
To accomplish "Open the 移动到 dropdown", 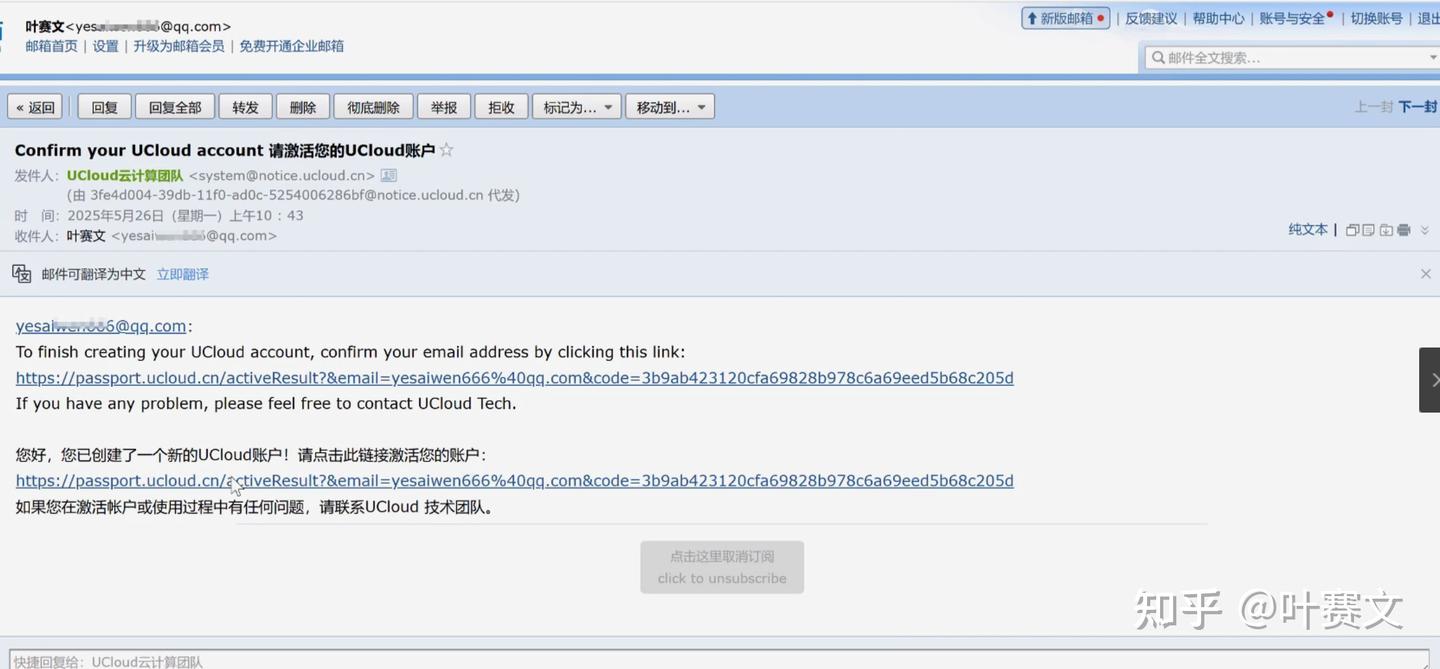I will pyautogui.click(x=670, y=107).
